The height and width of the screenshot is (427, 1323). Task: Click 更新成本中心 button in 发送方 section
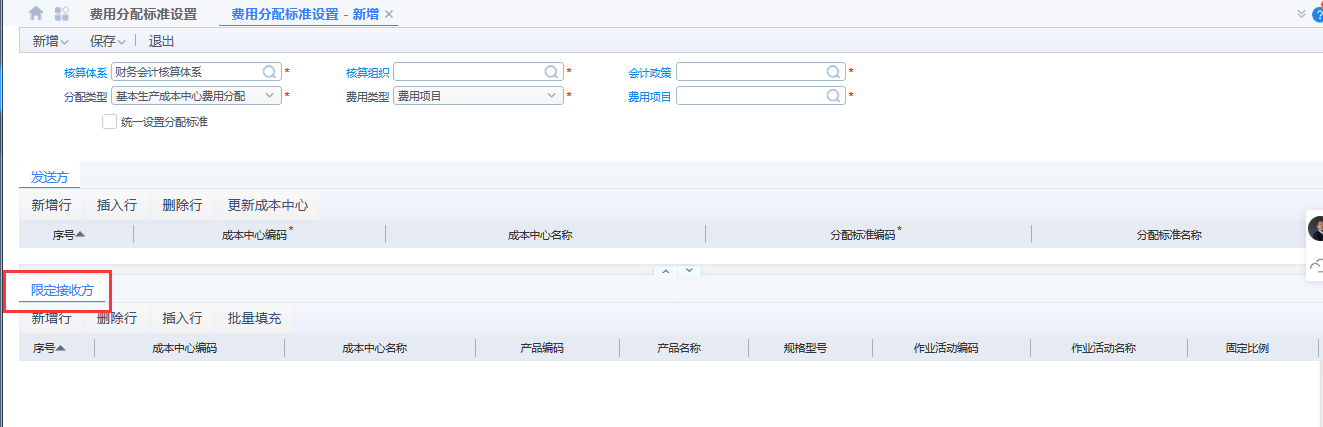pos(267,205)
